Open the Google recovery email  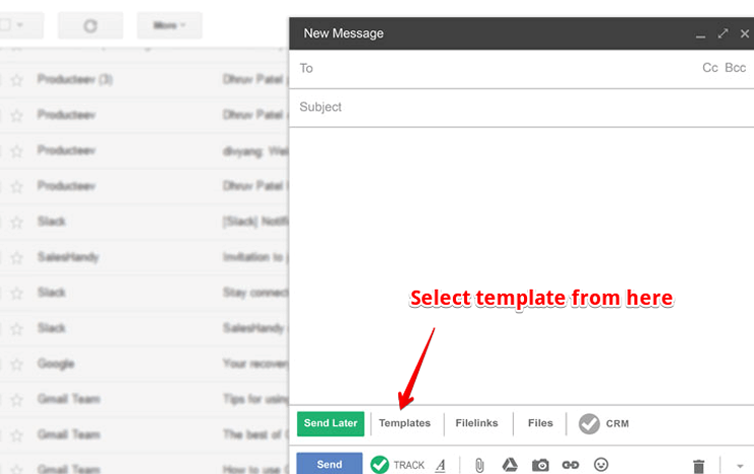pyautogui.click(x=144, y=364)
